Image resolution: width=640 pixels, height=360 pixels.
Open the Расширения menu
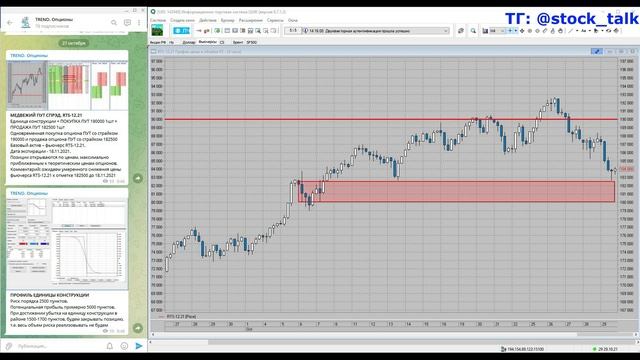251,20
